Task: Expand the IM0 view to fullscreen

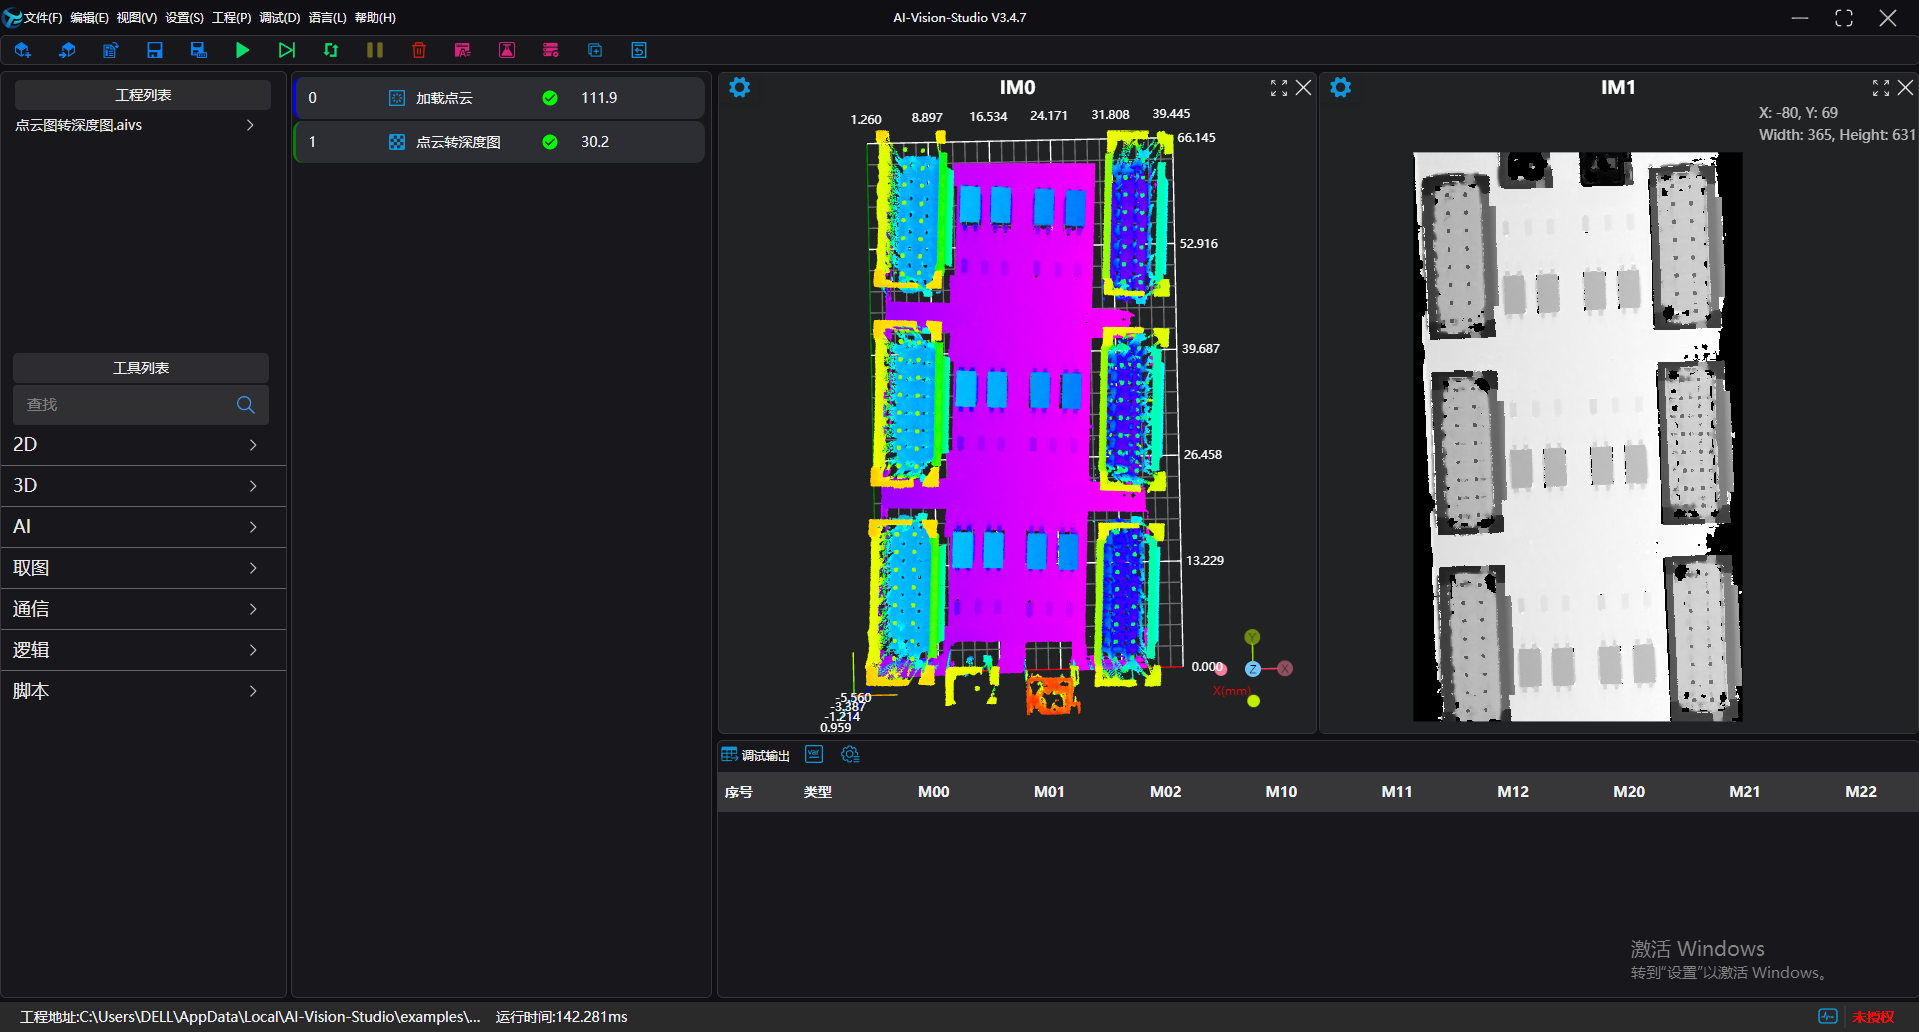Action: [1279, 88]
